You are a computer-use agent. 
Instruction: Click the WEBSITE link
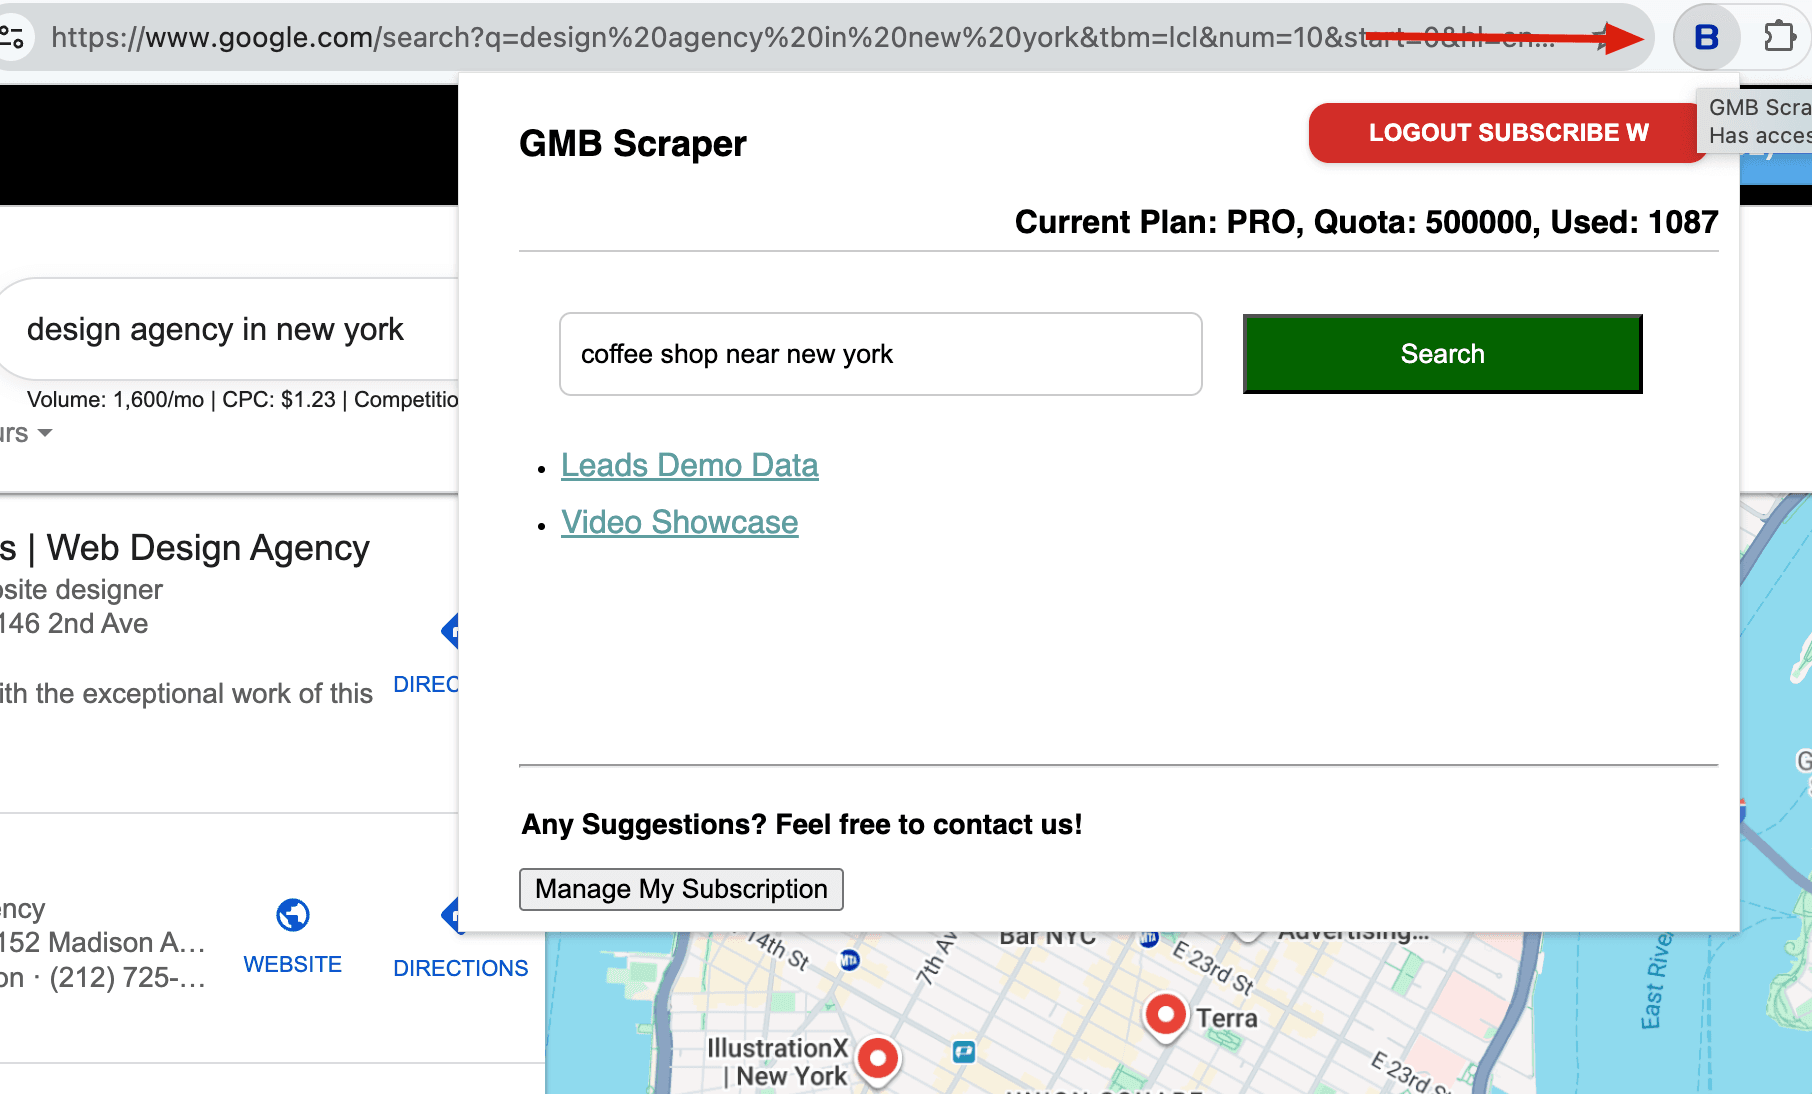pos(292,964)
